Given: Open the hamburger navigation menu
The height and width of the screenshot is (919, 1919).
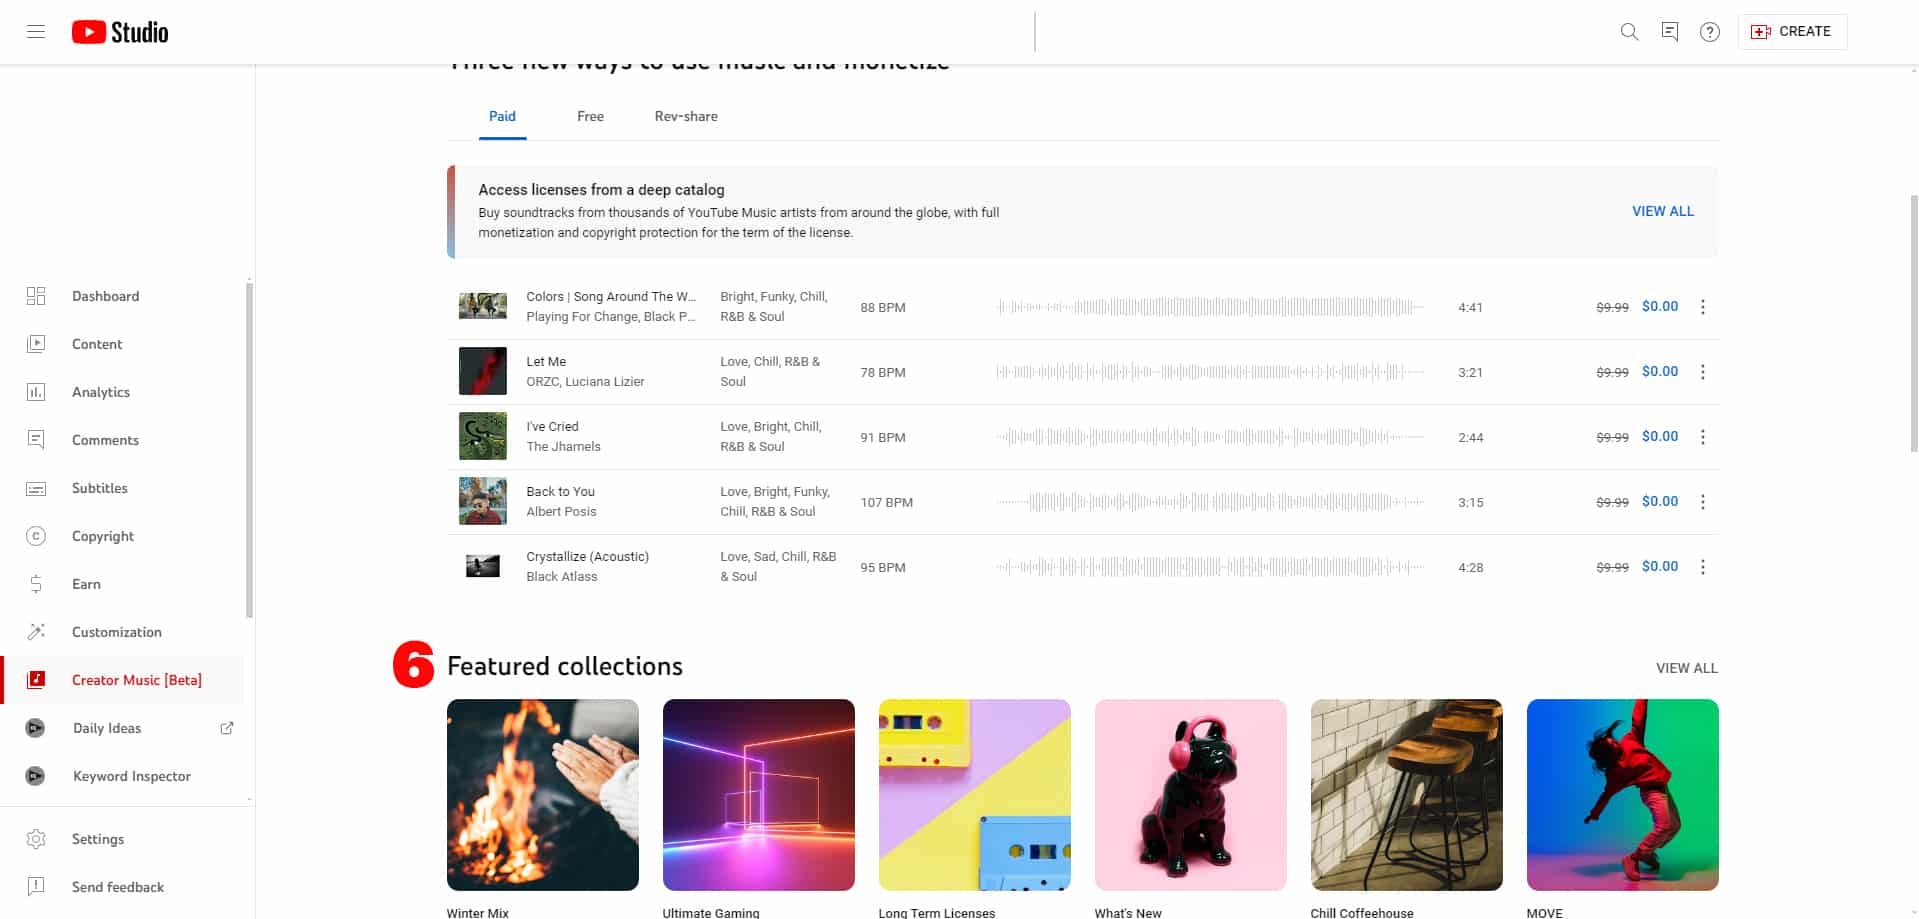Looking at the screenshot, I should (36, 32).
